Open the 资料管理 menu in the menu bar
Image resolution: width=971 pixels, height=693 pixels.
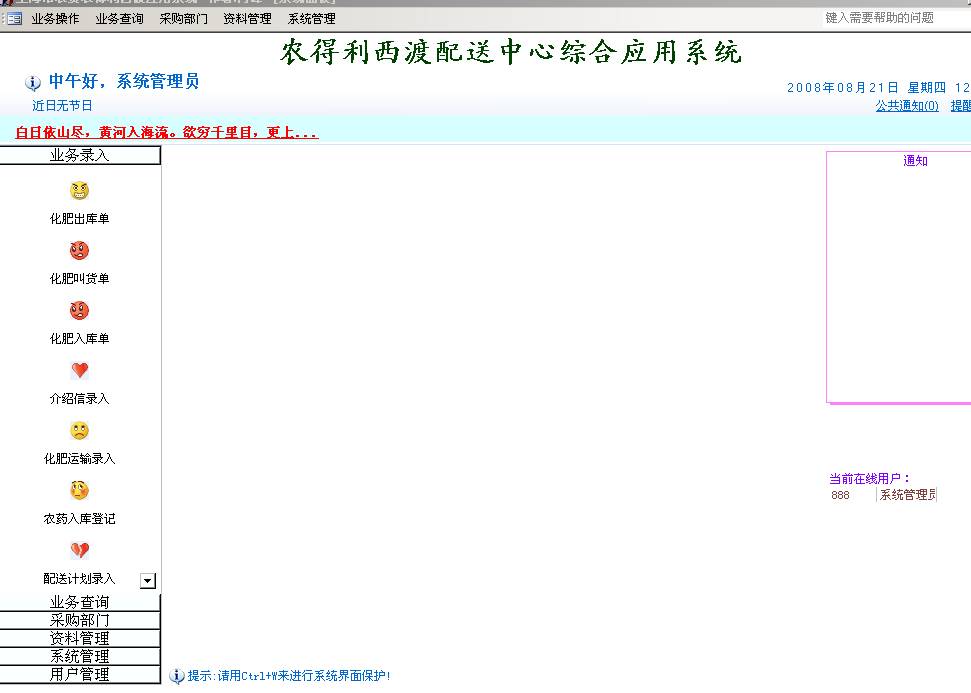tap(248, 19)
